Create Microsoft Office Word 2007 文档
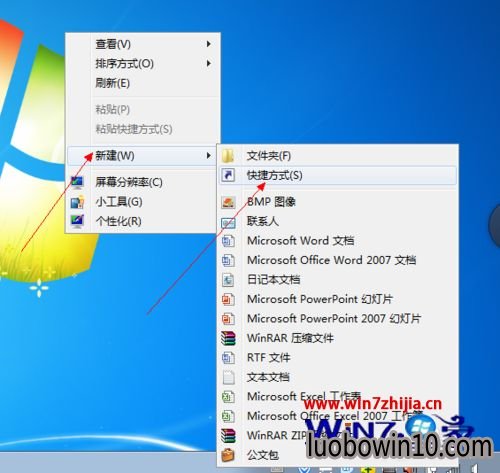 coord(338,260)
